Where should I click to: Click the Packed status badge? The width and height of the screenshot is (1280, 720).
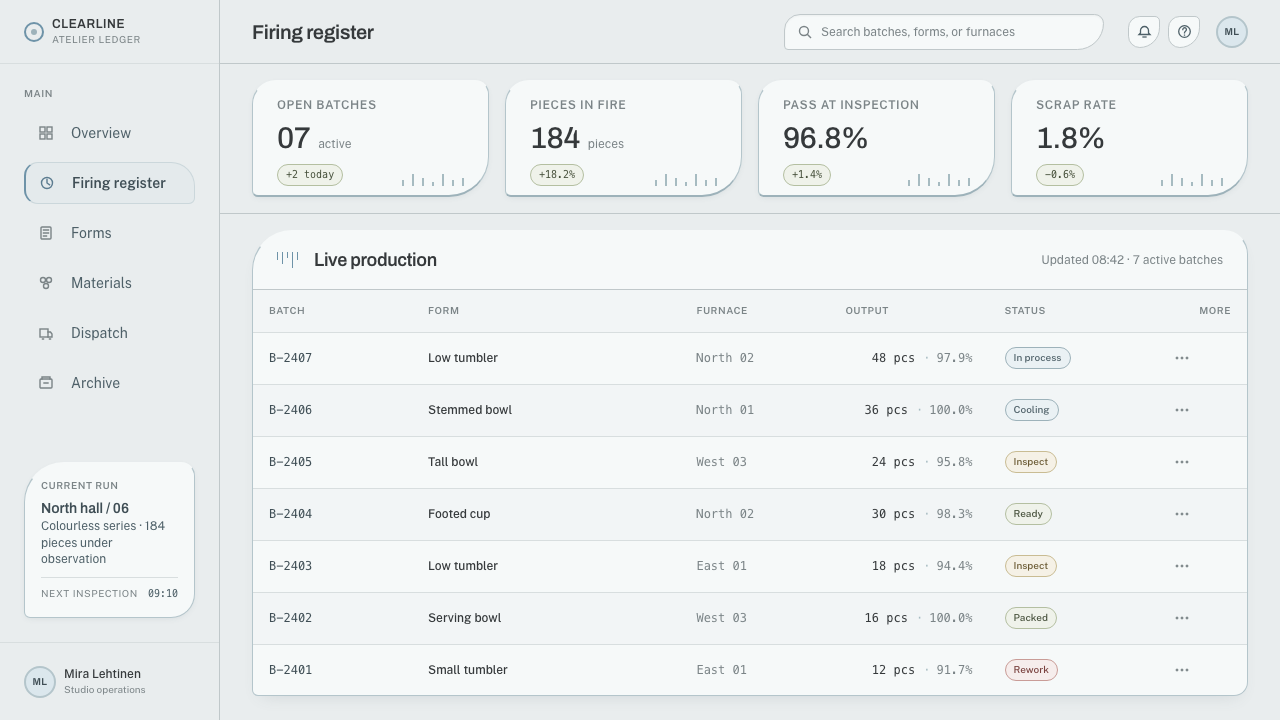1030,618
